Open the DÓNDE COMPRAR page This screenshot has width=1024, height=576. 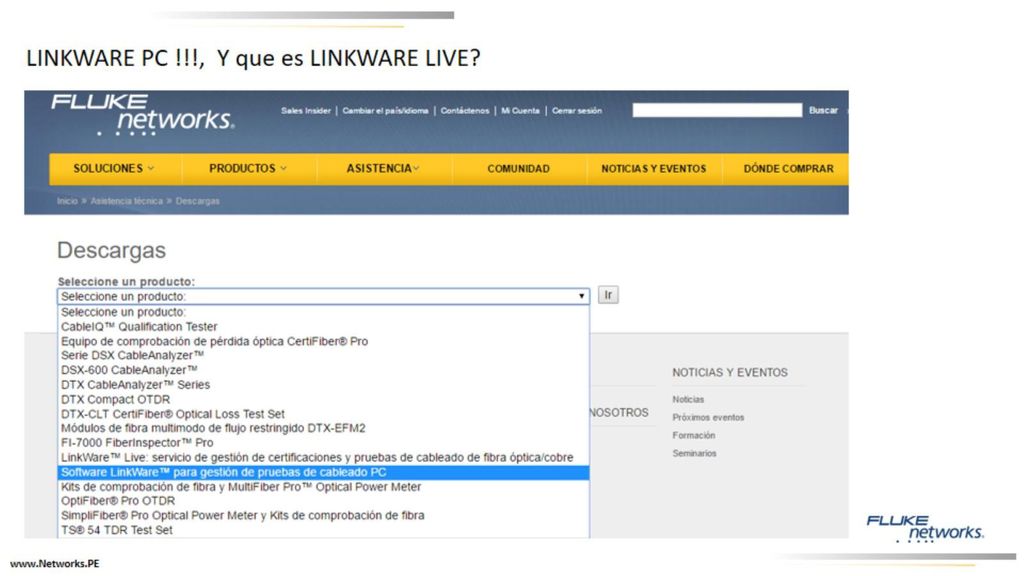788,168
